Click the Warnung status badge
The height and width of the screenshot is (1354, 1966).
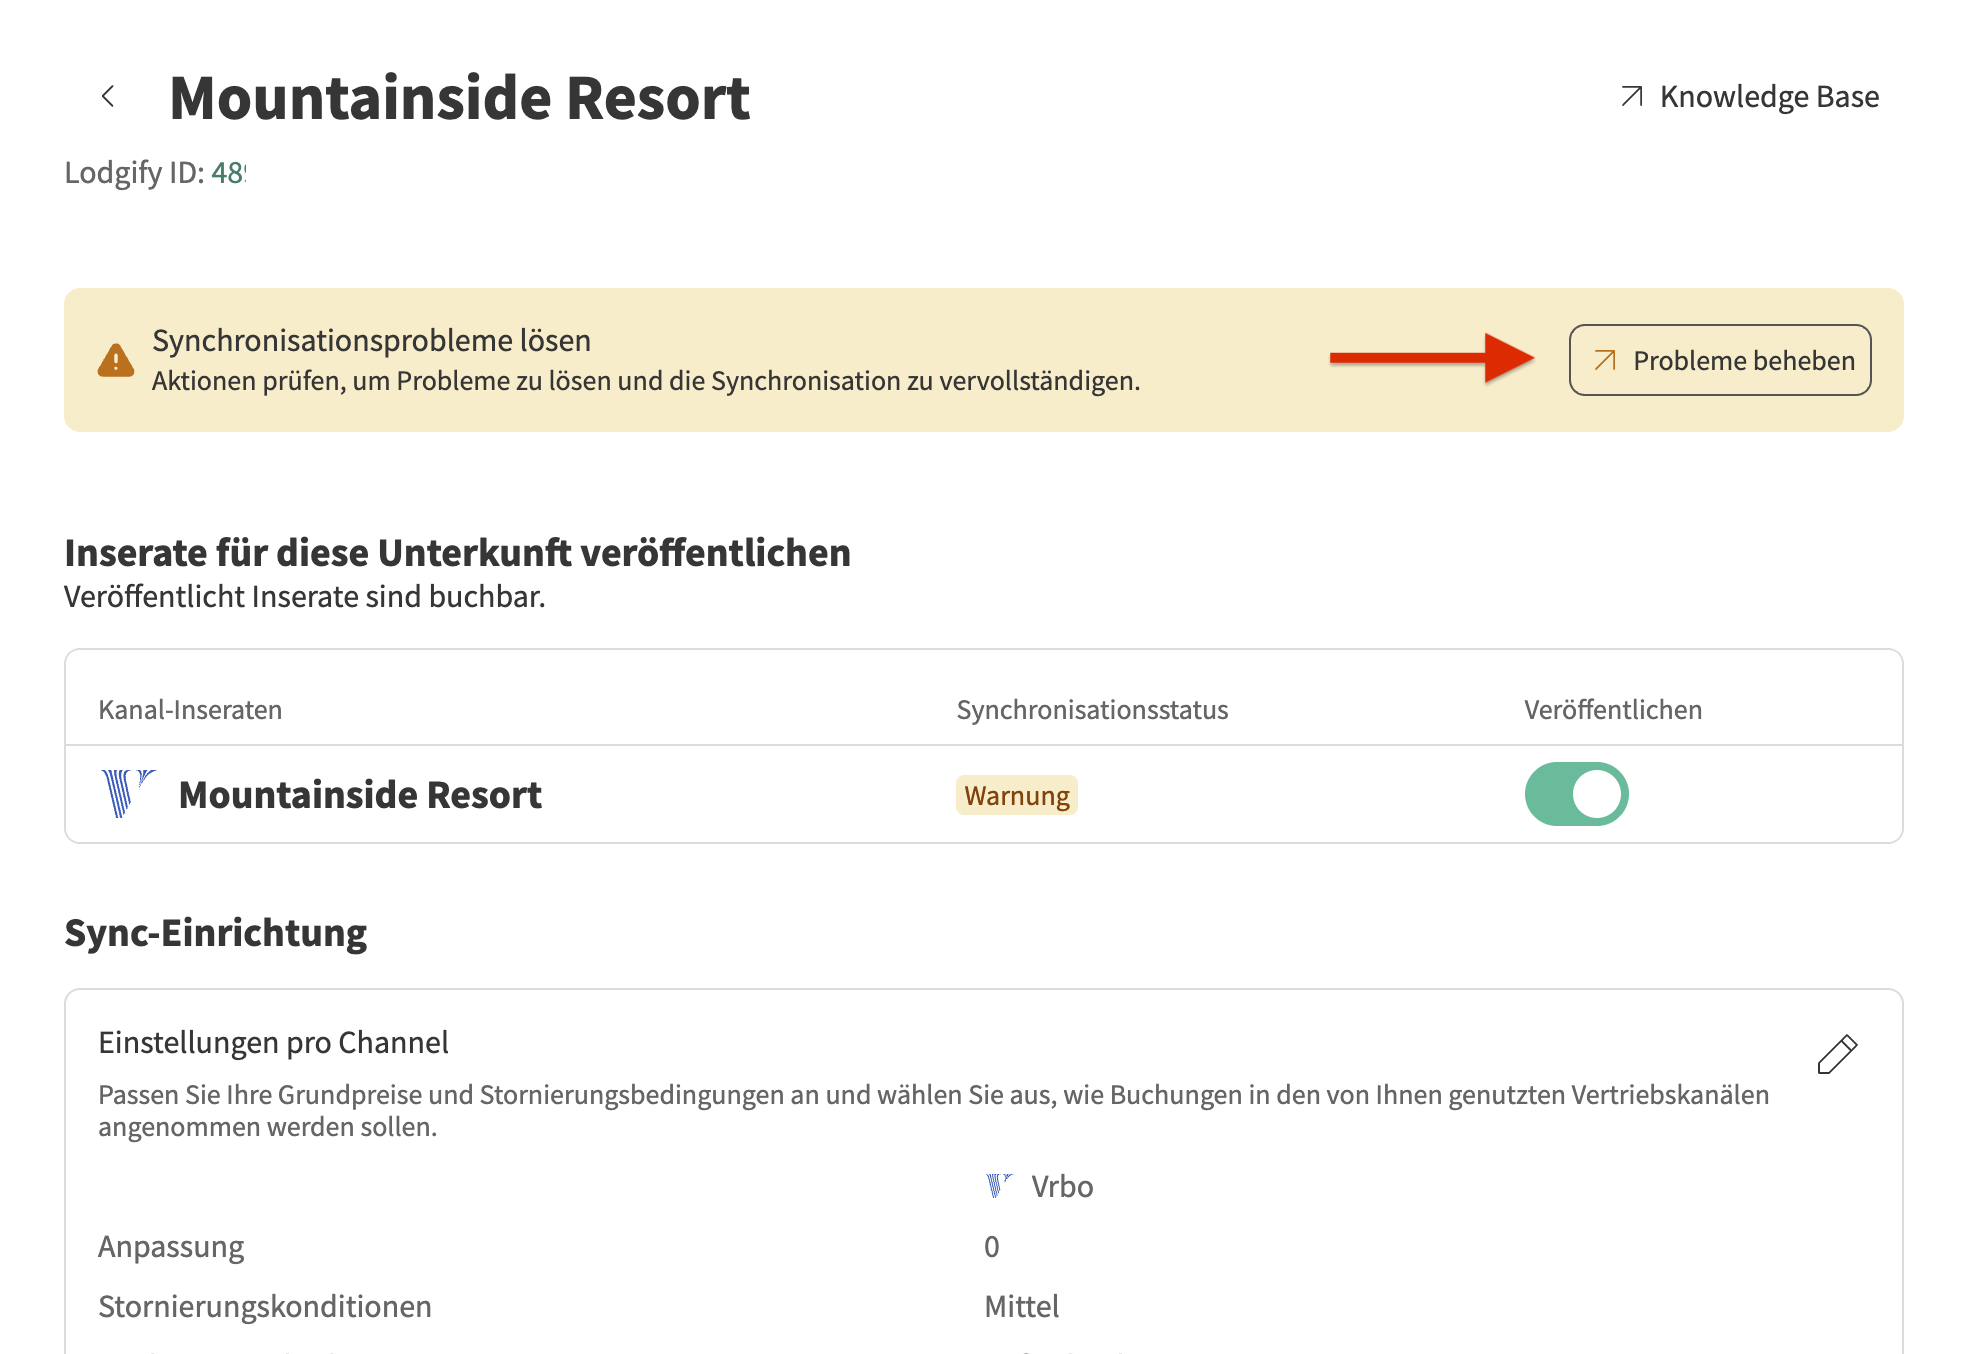pos(1016,796)
